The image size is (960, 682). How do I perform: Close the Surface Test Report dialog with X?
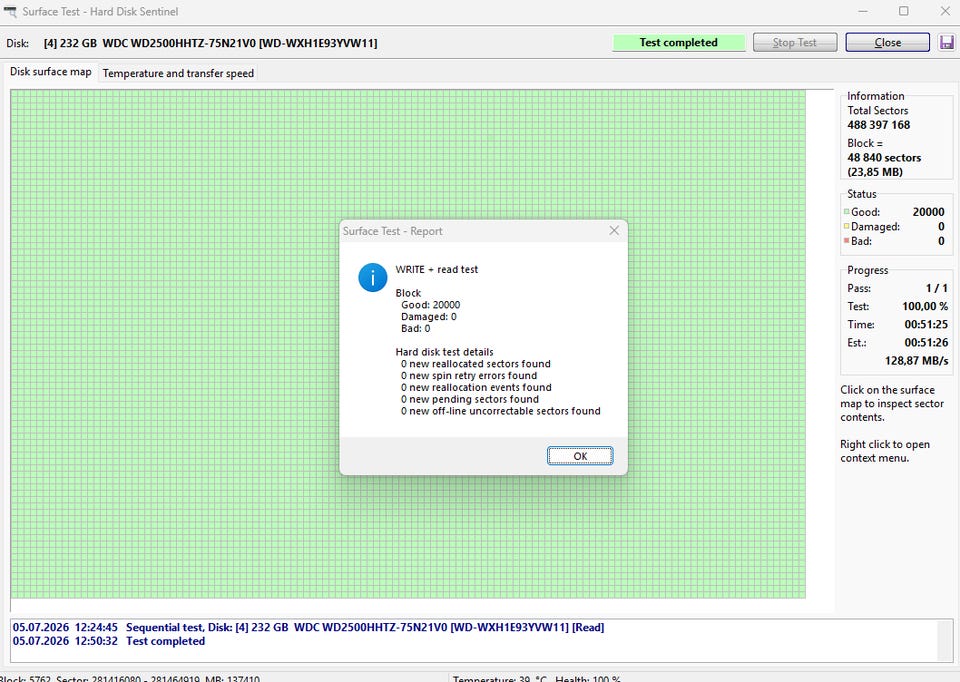coord(614,230)
